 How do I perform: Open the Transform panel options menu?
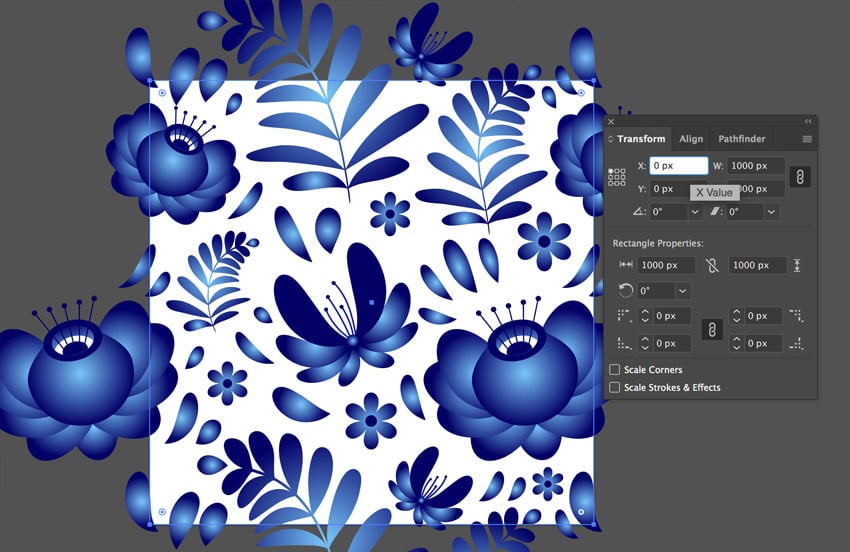tap(807, 139)
